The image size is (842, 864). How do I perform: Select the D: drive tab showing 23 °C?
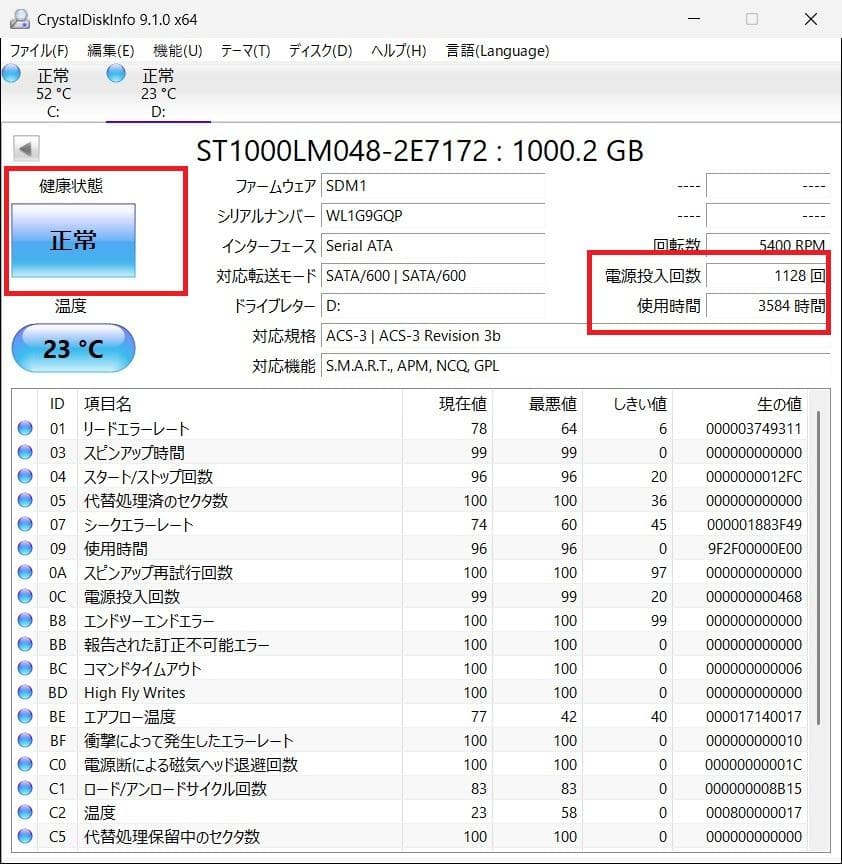click(158, 93)
